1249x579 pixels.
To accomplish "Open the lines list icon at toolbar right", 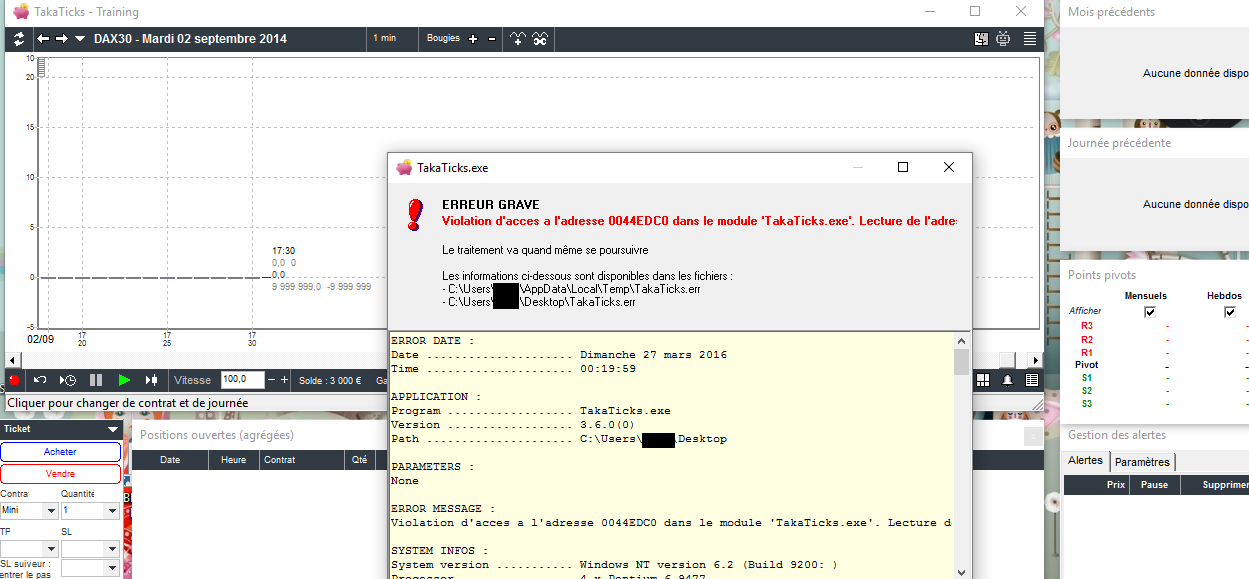I will (1029, 39).
